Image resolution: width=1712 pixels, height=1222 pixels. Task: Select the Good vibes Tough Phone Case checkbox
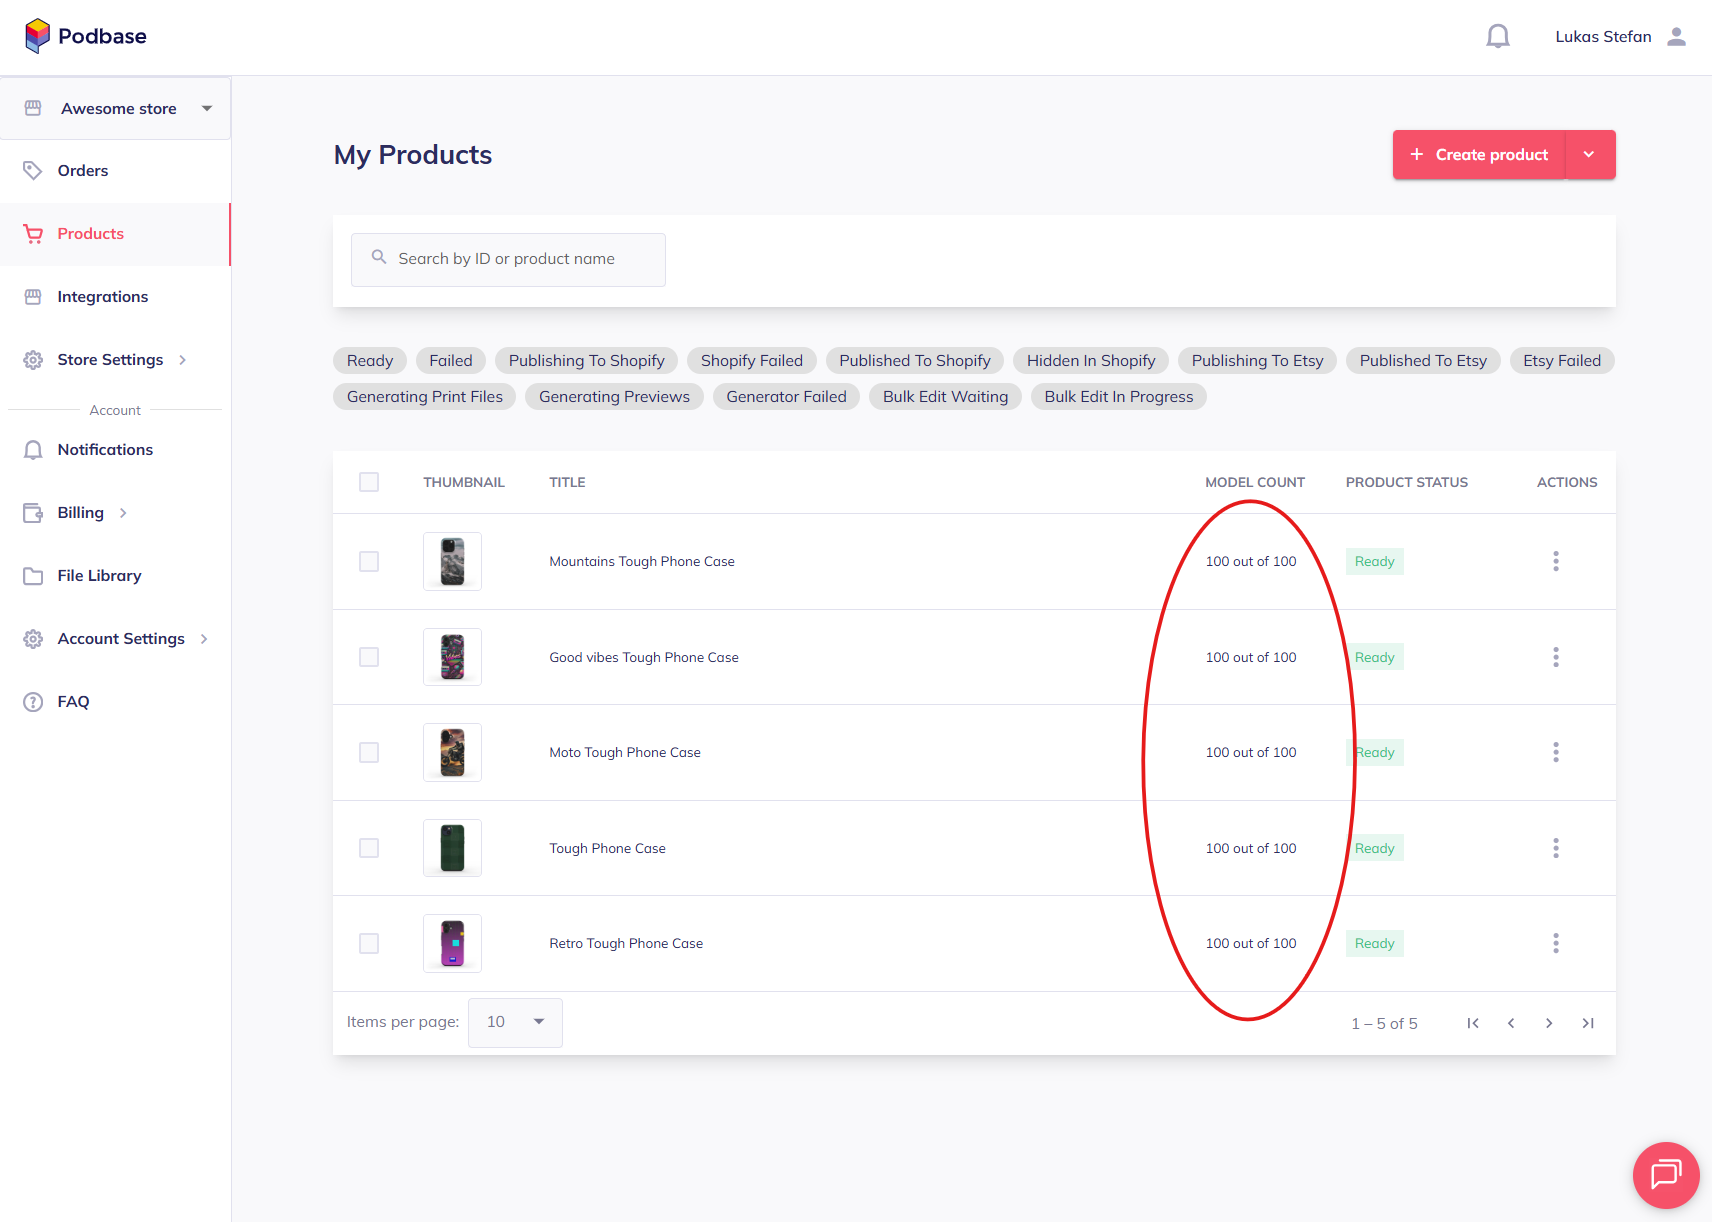click(369, 657)
